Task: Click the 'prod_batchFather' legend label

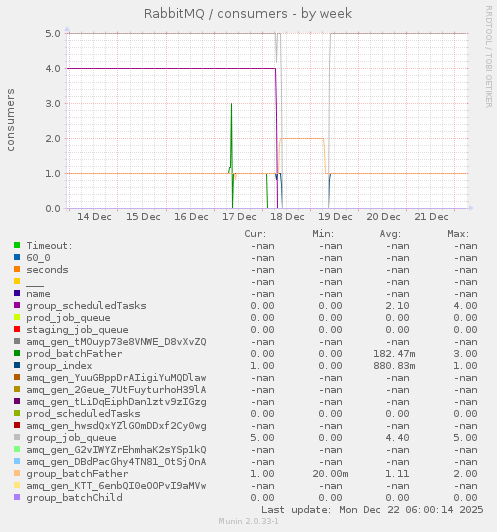Action: [x=74, y=354]
